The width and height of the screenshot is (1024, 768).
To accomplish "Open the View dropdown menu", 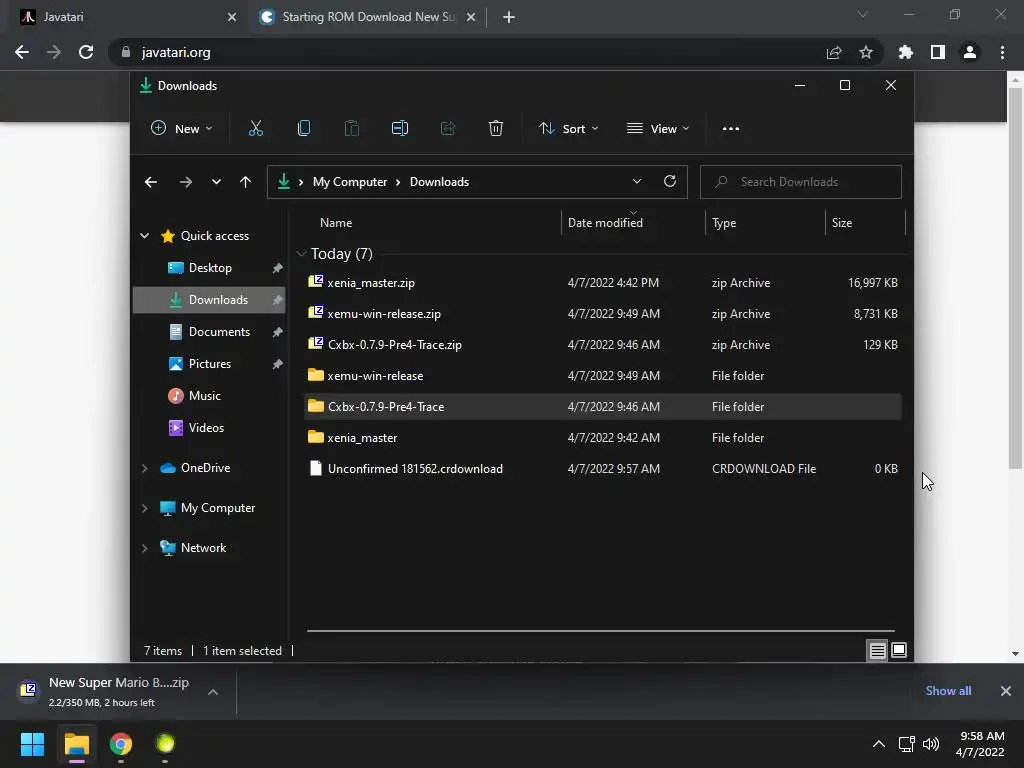I will pyautogui.click(x=658, y=129).
